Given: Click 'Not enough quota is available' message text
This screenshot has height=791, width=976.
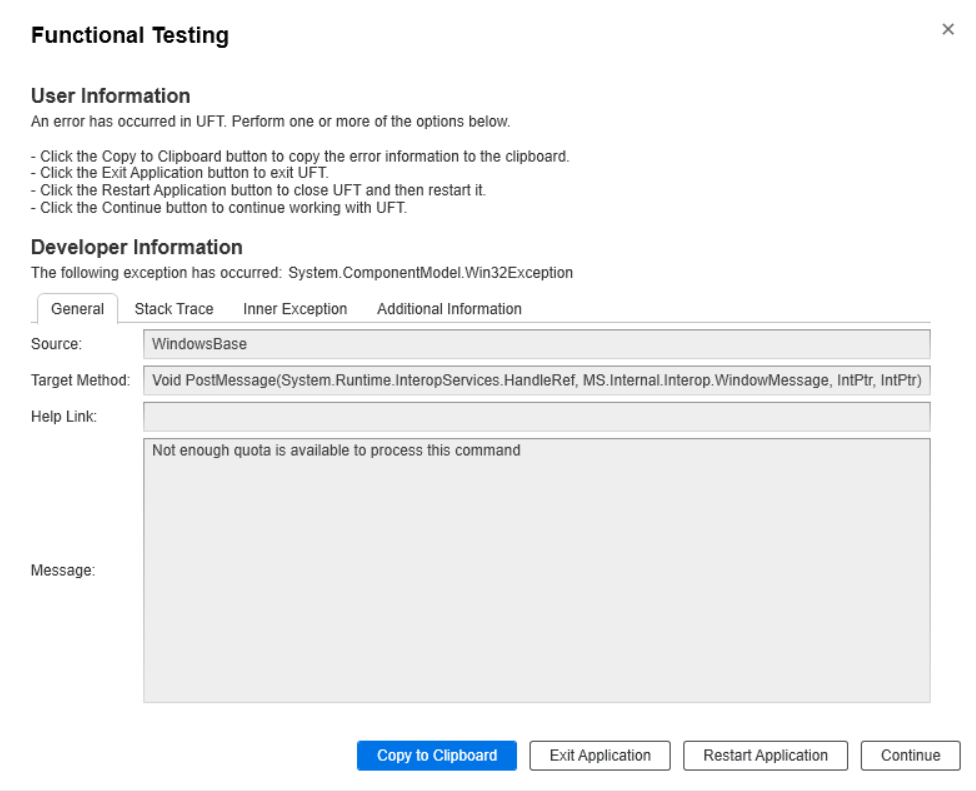Looking at the screenshot, I should [x=336, y=450].
